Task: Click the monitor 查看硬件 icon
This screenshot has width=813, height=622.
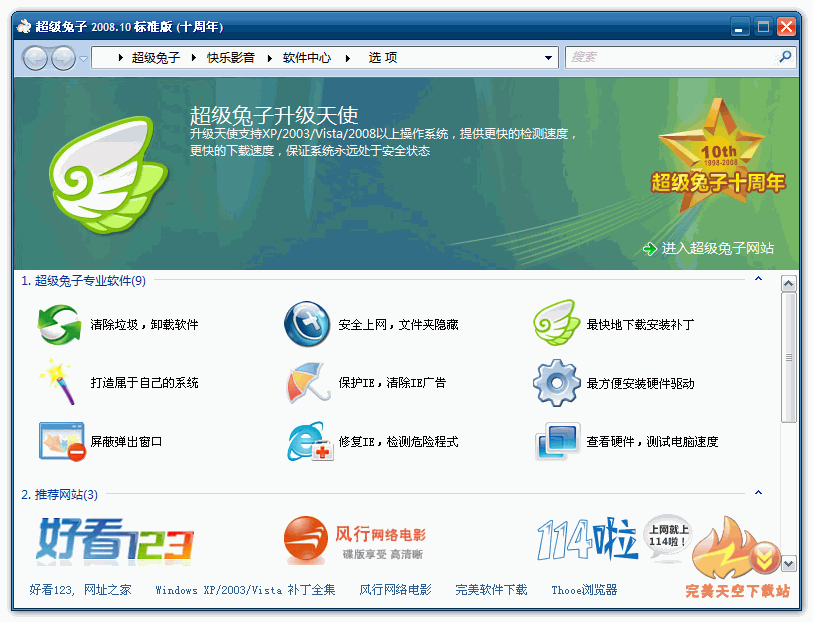Action: (x=555, y=441)
